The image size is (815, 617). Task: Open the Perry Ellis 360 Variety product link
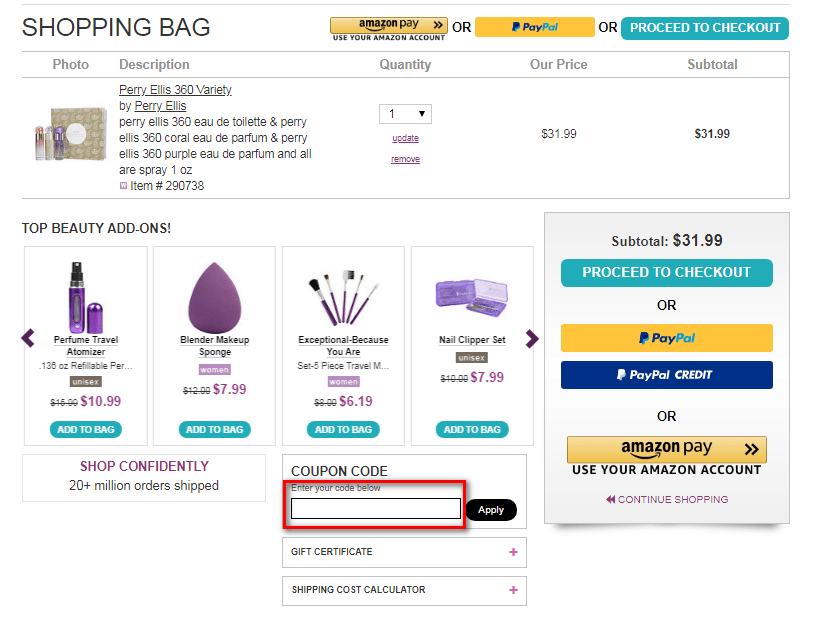175,89
